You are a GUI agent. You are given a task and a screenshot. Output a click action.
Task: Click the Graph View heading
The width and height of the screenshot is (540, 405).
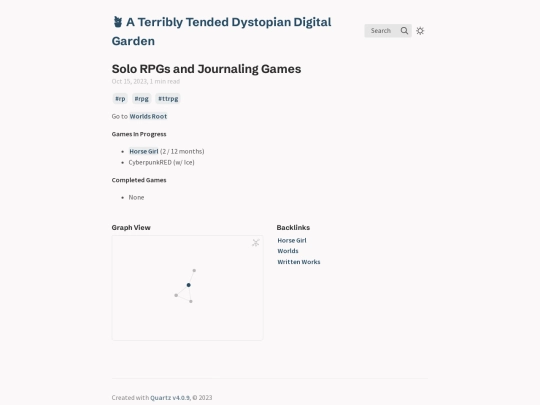131,228
